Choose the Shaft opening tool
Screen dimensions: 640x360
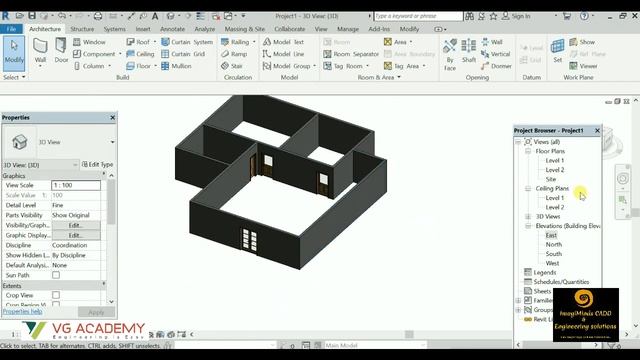(x=469, y=51)
